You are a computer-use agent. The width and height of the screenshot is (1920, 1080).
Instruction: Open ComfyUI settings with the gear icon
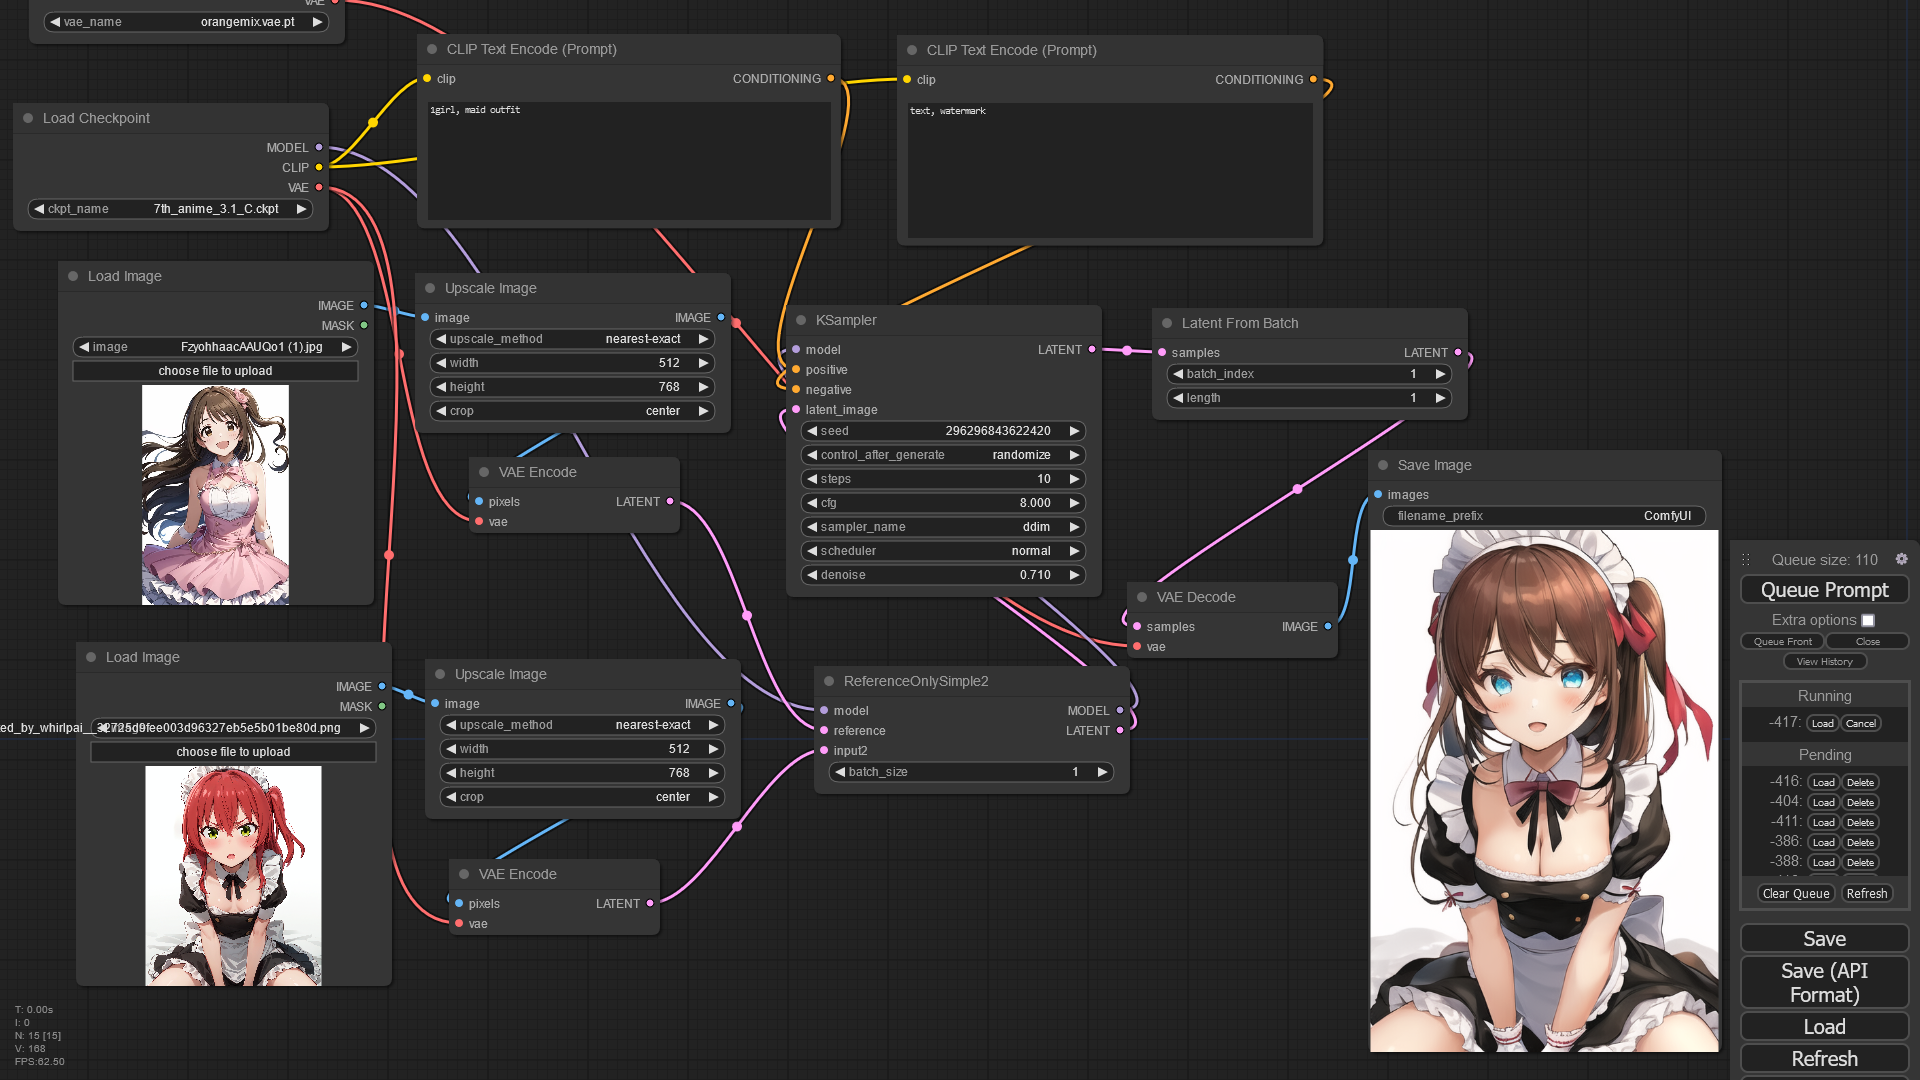[1902, 559]
